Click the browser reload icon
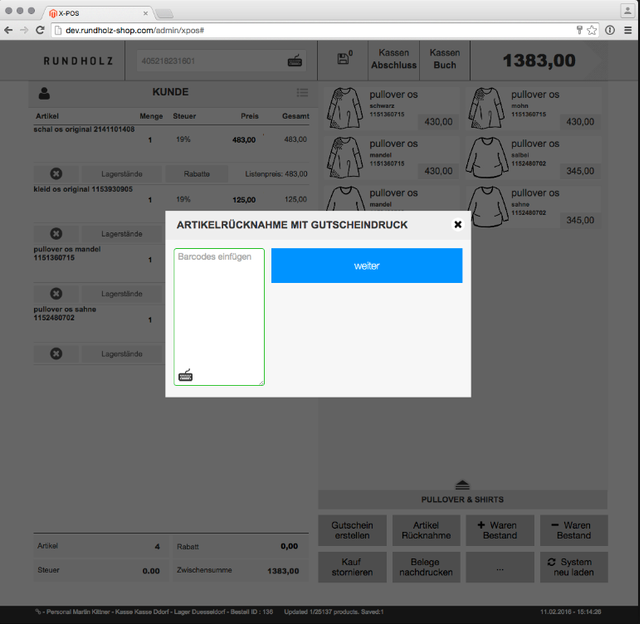640x624 pixels. (x=40, y=30)
